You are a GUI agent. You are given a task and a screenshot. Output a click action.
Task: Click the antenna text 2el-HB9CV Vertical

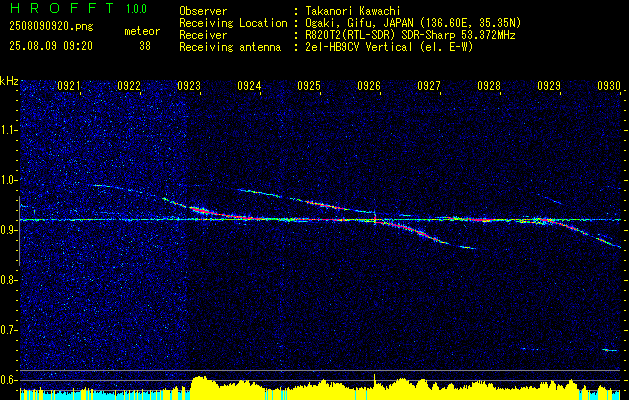click(x=359, y=47)
